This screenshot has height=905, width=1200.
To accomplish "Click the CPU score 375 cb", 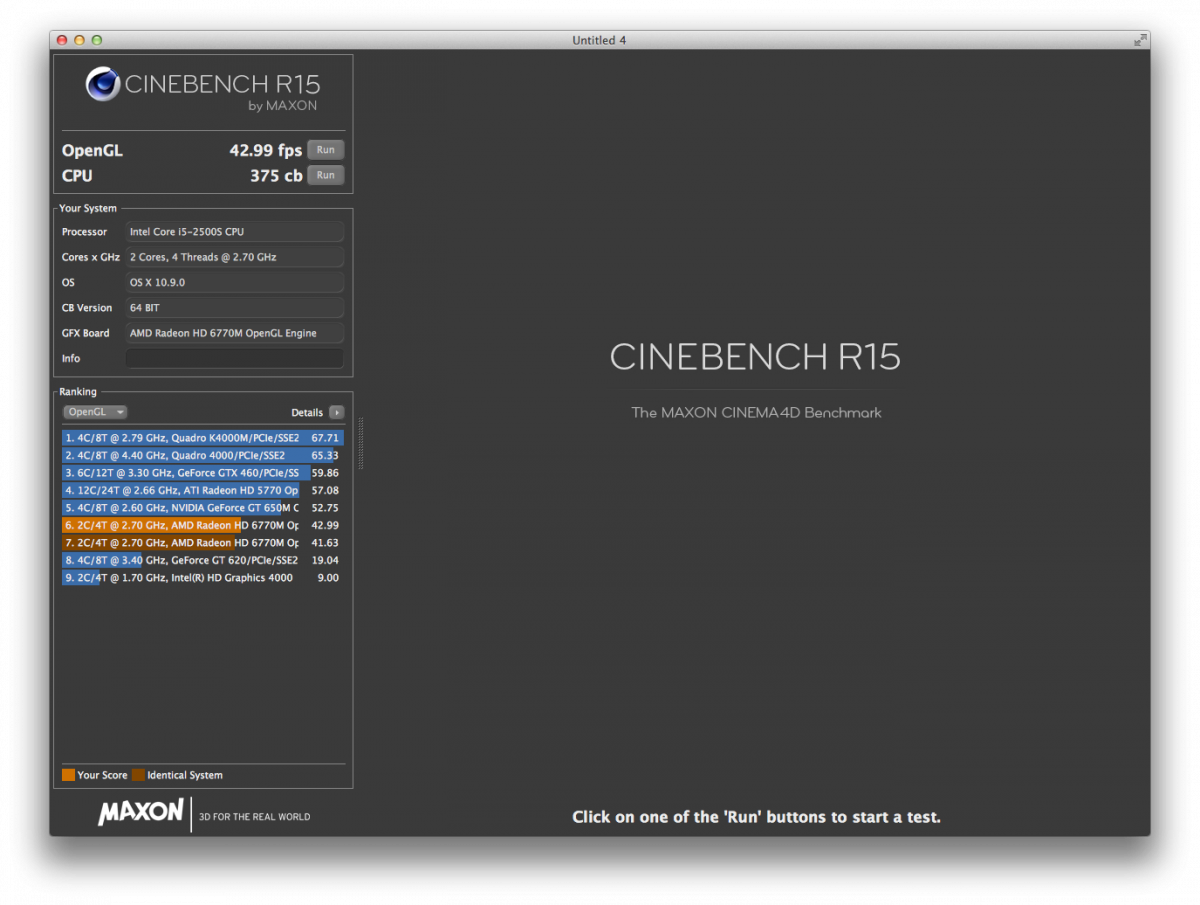I will (276, 176).
